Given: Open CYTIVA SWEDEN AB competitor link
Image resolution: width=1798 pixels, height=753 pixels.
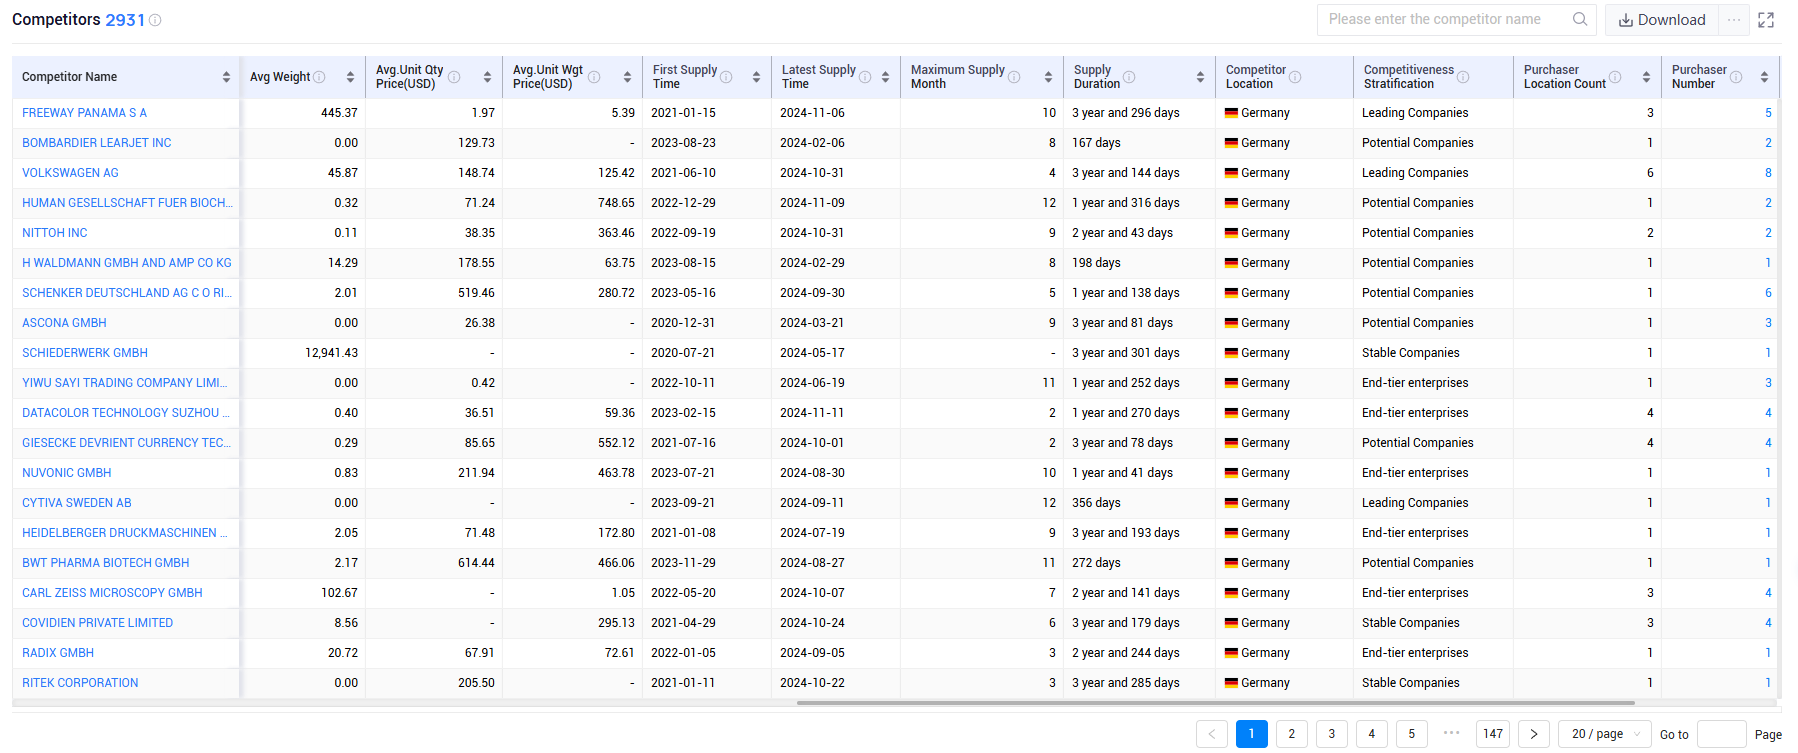Looking at the screenshot, I should [x=77, y=503].
